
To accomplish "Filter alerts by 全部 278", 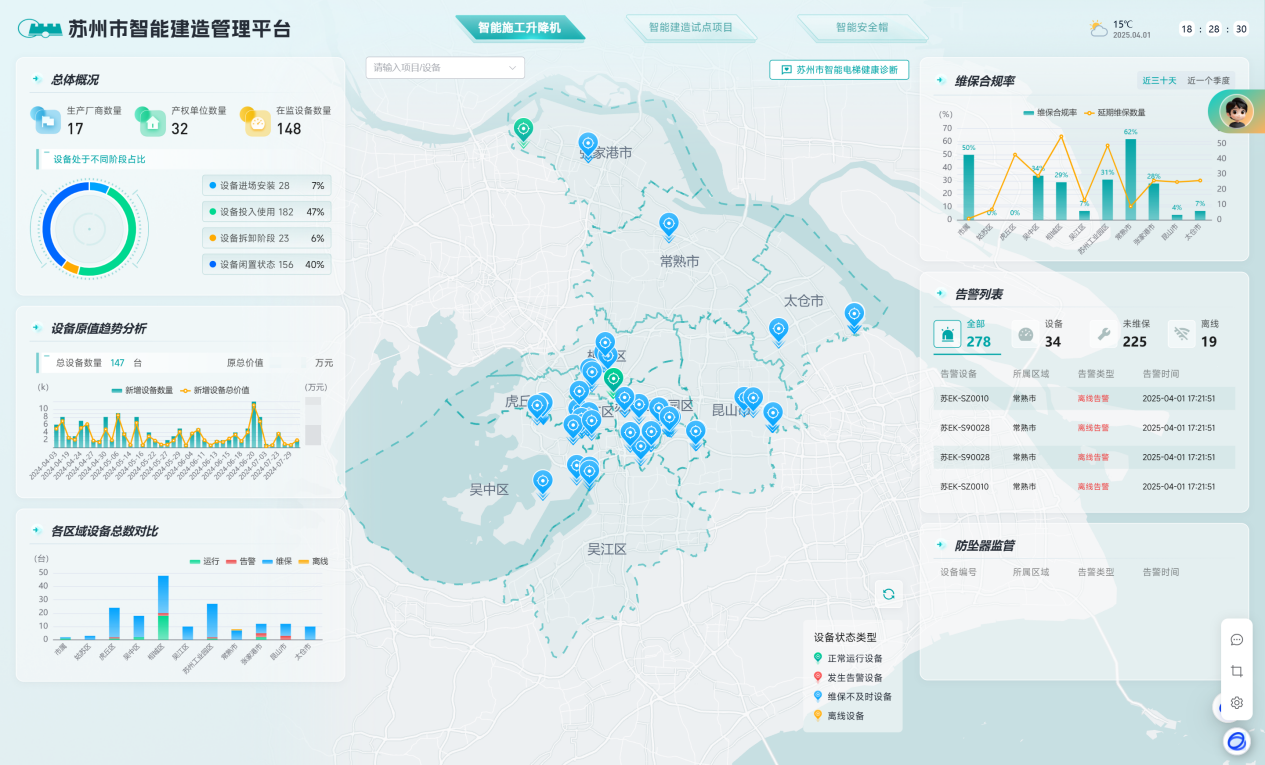I will (967, 335).
